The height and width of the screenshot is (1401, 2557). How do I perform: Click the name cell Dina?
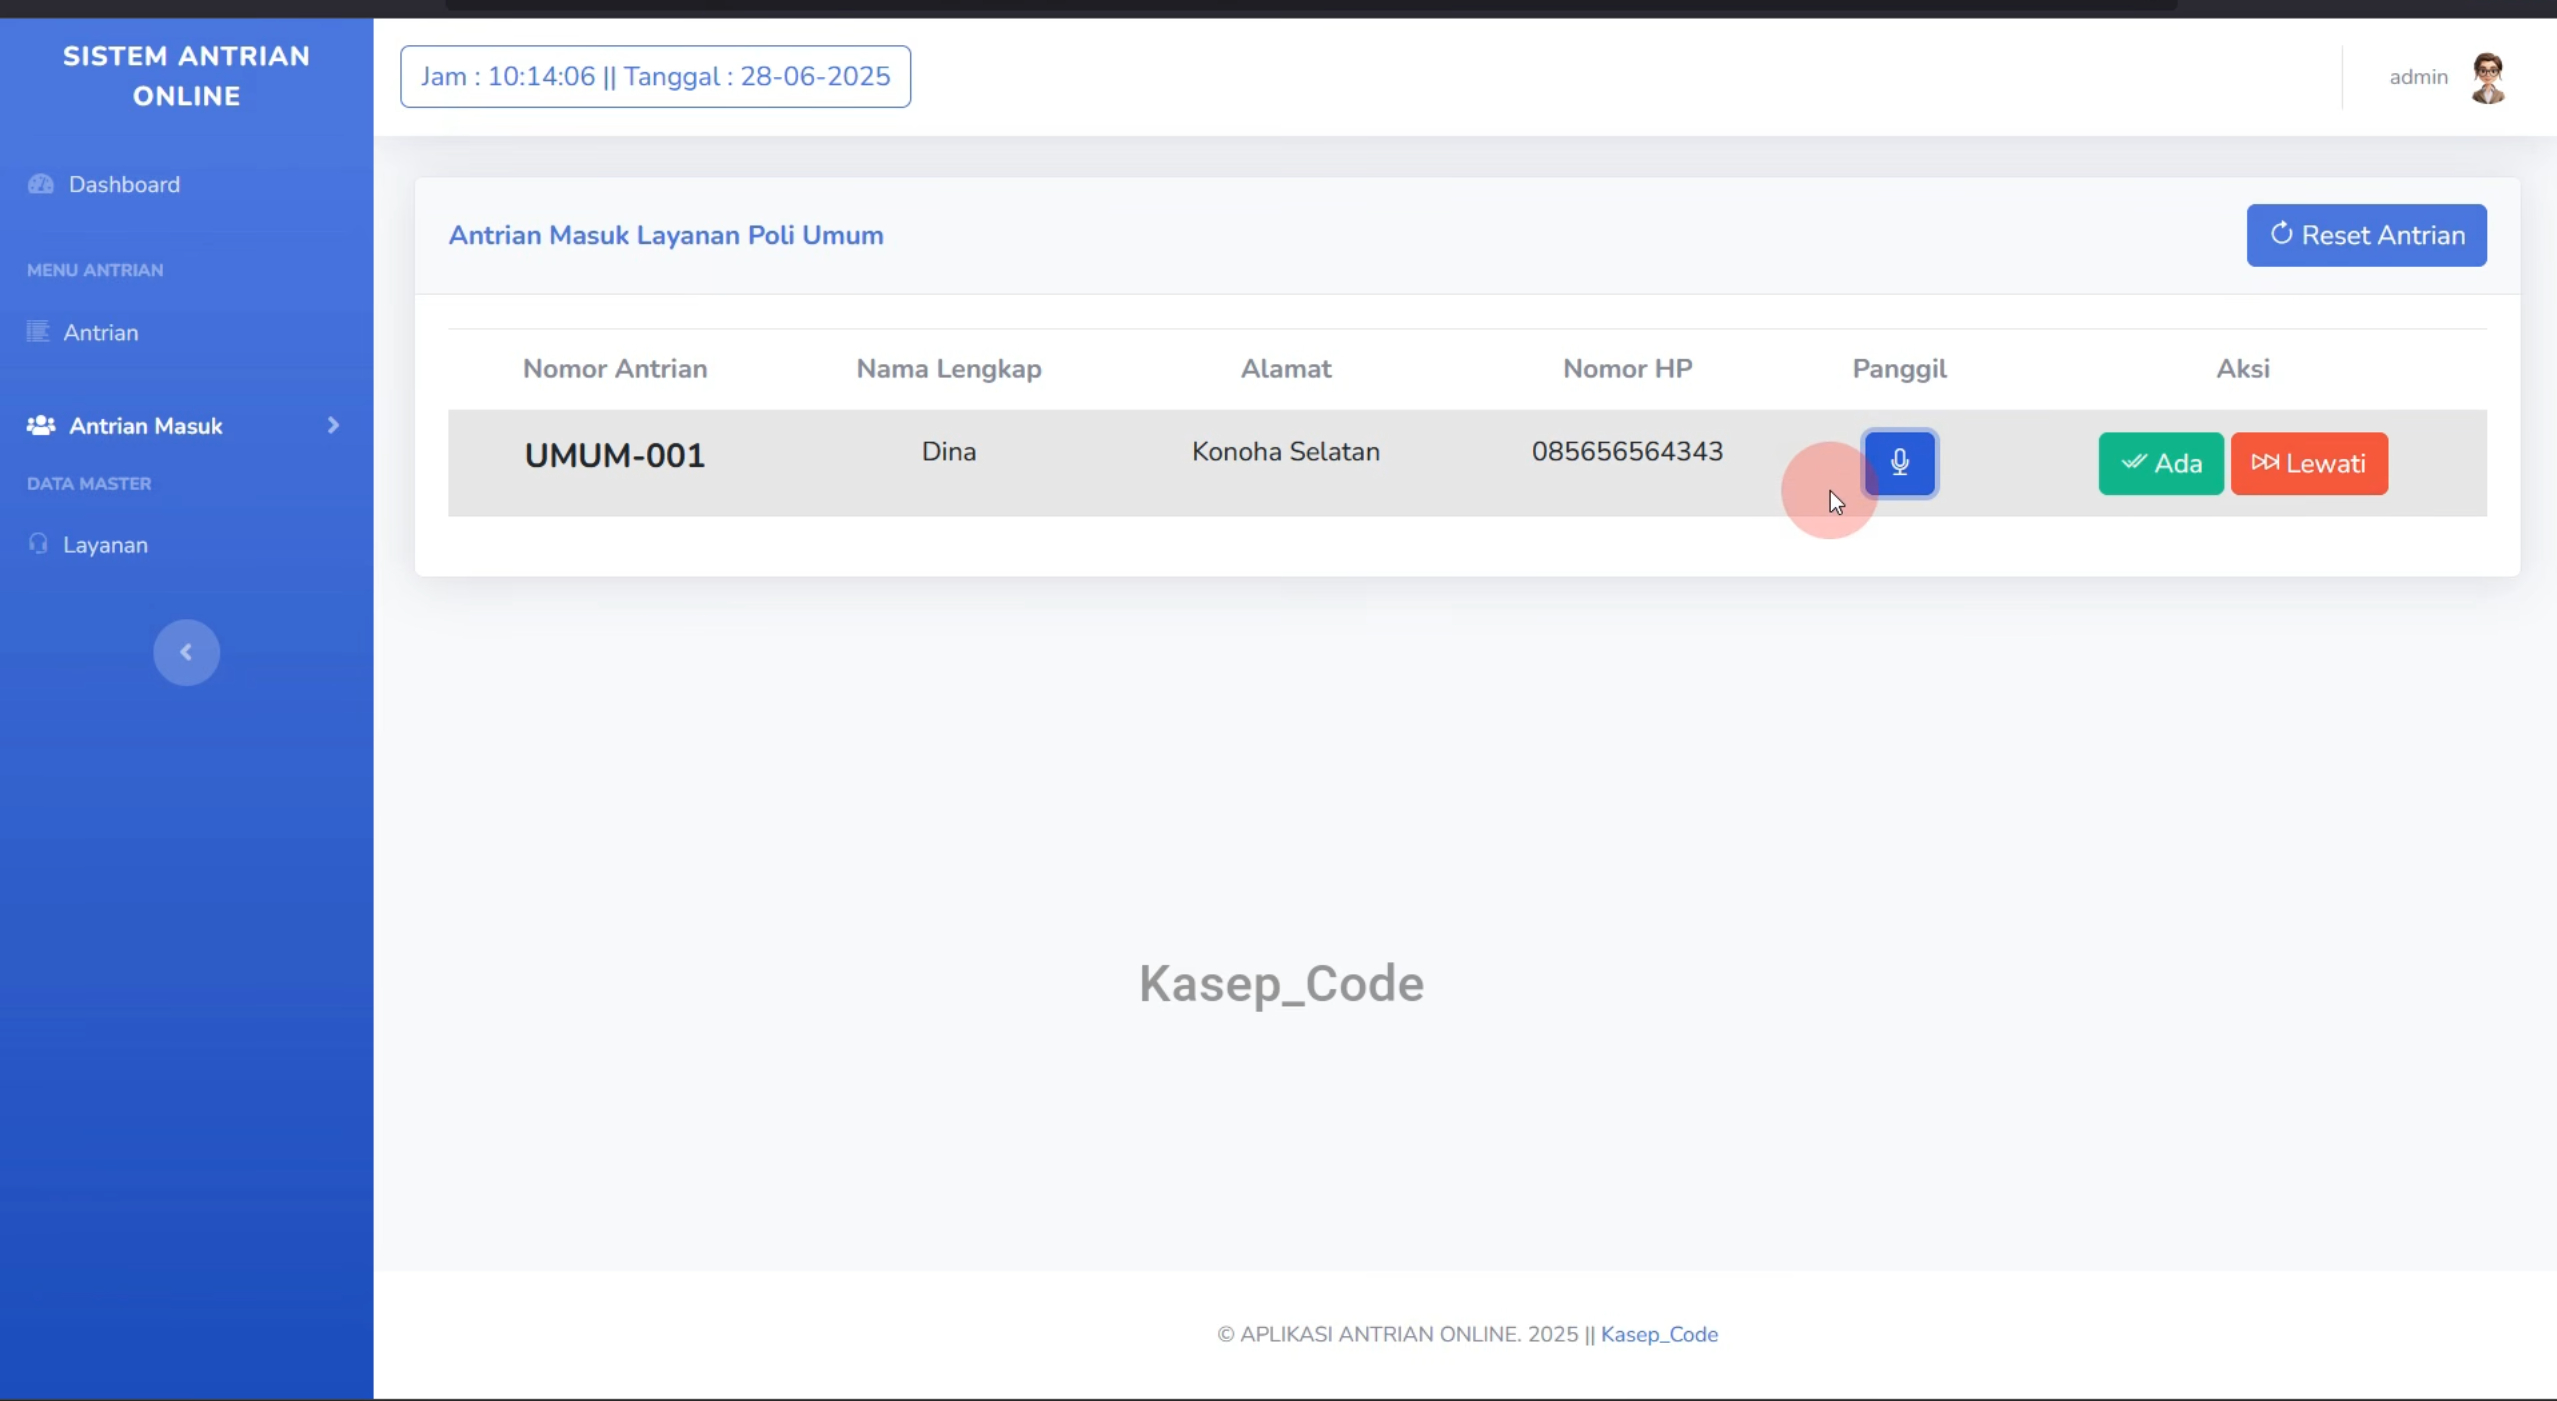(948, 451)
